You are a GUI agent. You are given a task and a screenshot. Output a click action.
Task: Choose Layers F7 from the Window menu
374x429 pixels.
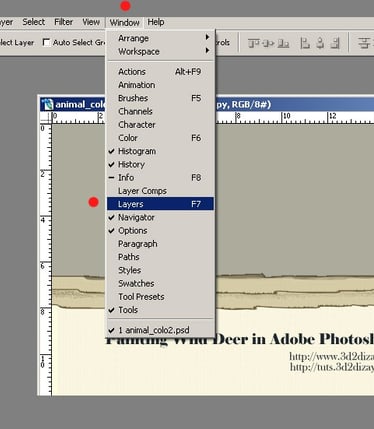(160, 204)
